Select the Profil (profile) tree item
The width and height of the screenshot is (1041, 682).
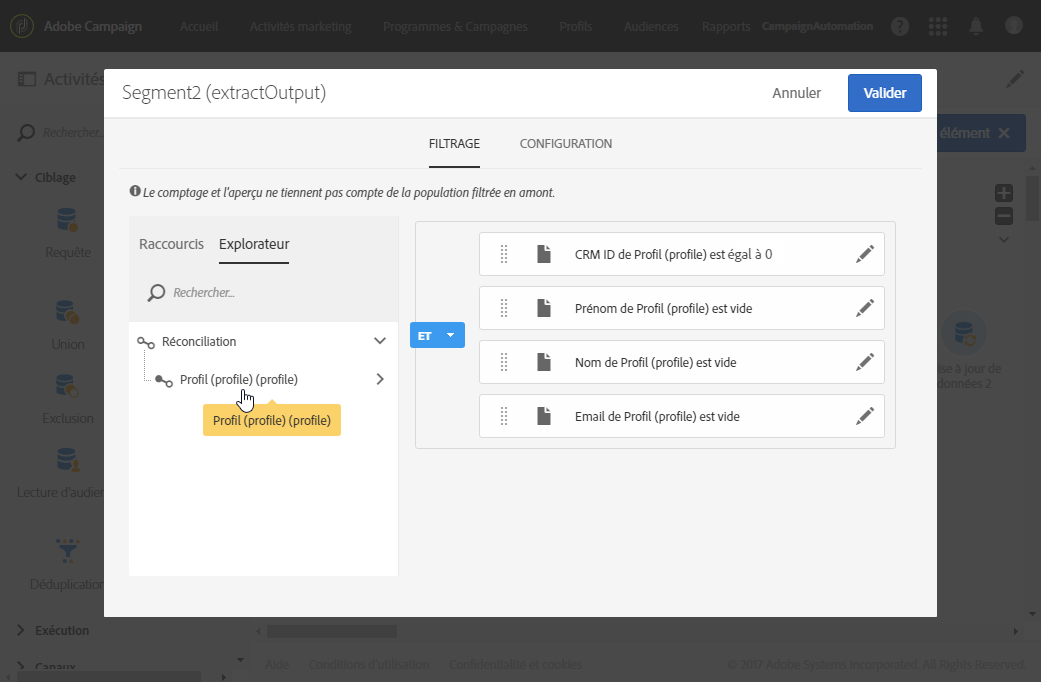238,380
